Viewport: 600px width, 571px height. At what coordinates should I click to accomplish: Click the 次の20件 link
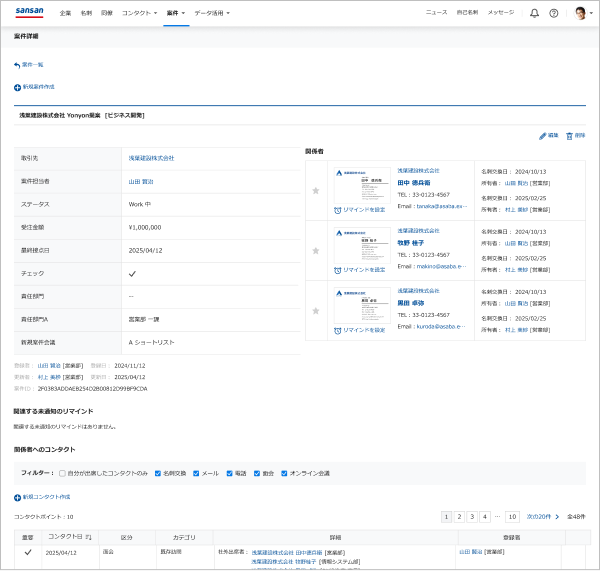538,517
